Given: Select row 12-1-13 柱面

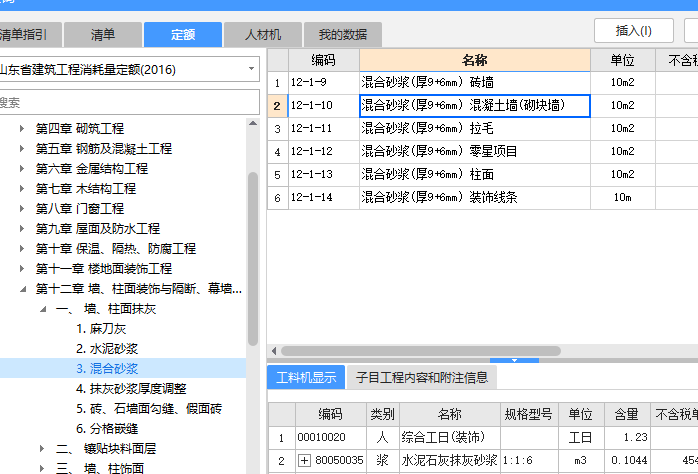Looking at the screenshot, I should (x=483, y=174).
